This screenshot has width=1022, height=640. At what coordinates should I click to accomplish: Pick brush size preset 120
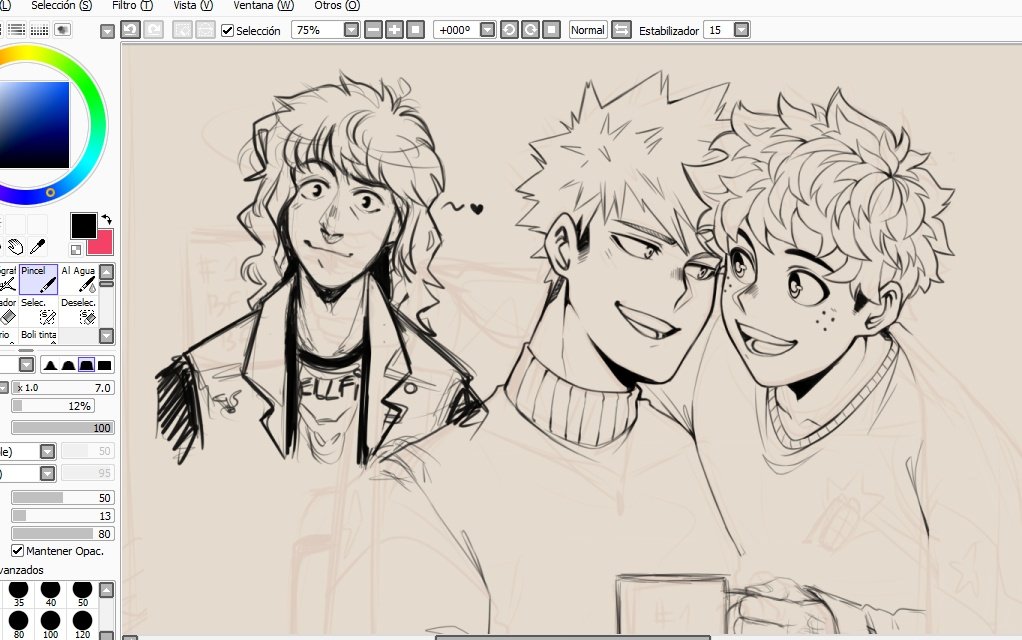click(x=83, y=624)
